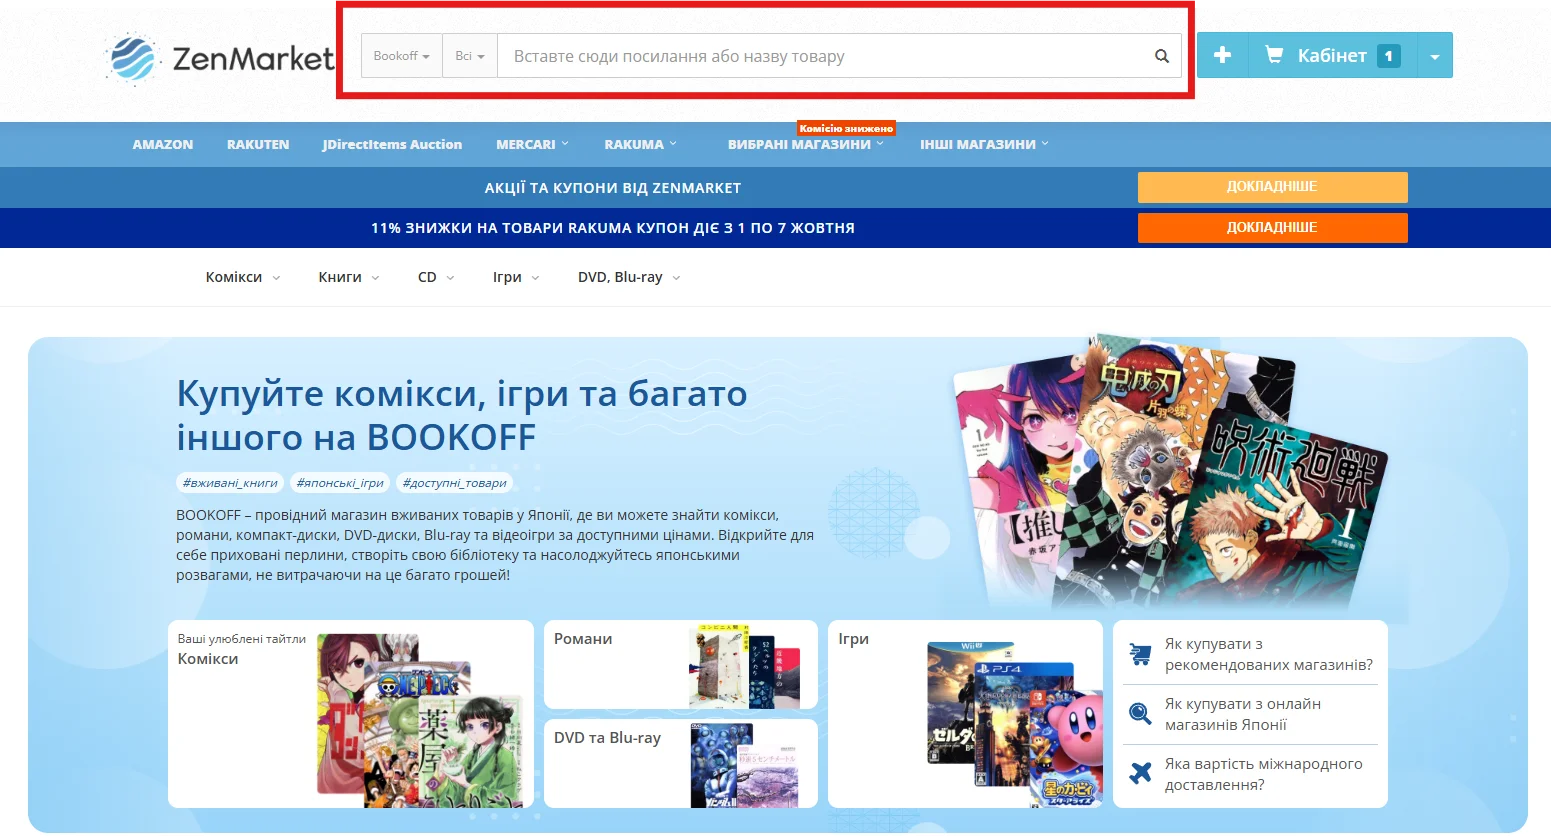Click the manga covers hero image

pos(1169,472)
